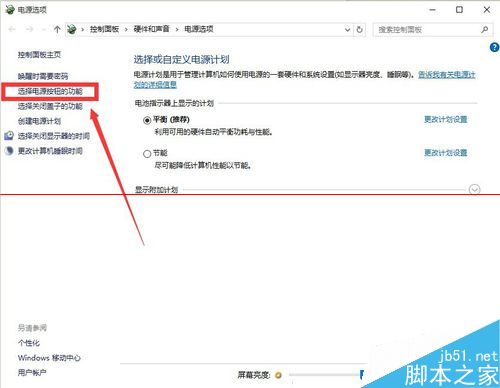Open 创建电源计划 link
This screenshot has height=388, width=500.
(39, 121)
